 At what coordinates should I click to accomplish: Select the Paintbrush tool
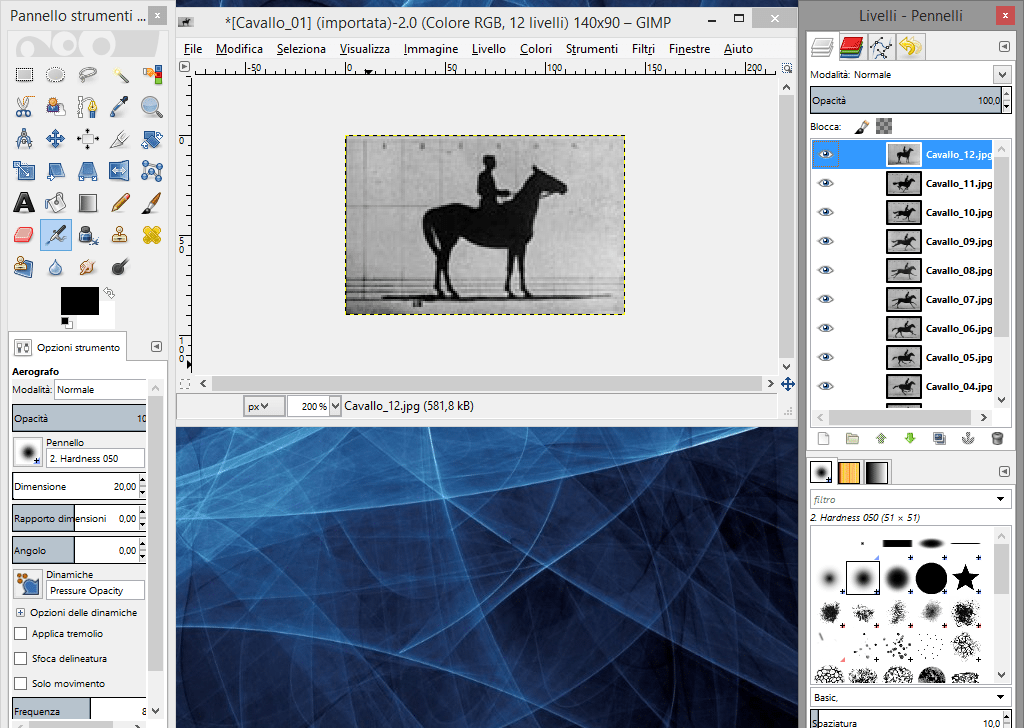(152, 202)
